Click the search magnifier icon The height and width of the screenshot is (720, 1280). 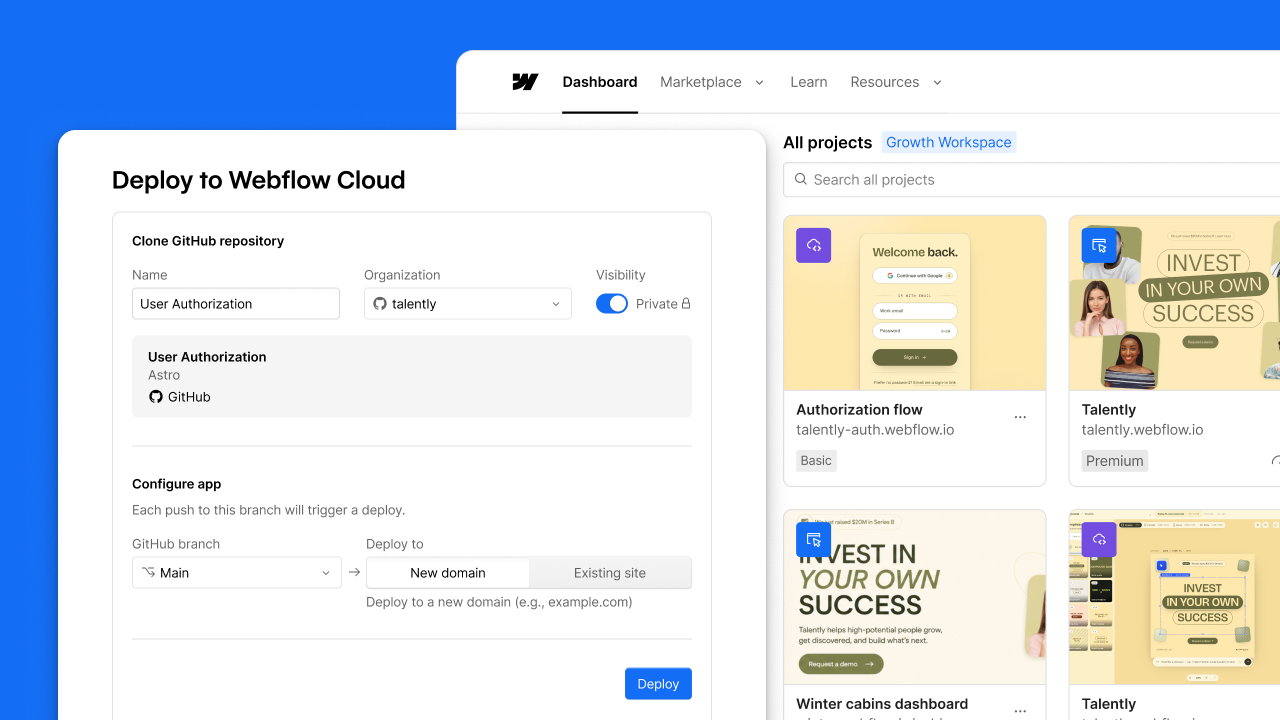point(801,179)
